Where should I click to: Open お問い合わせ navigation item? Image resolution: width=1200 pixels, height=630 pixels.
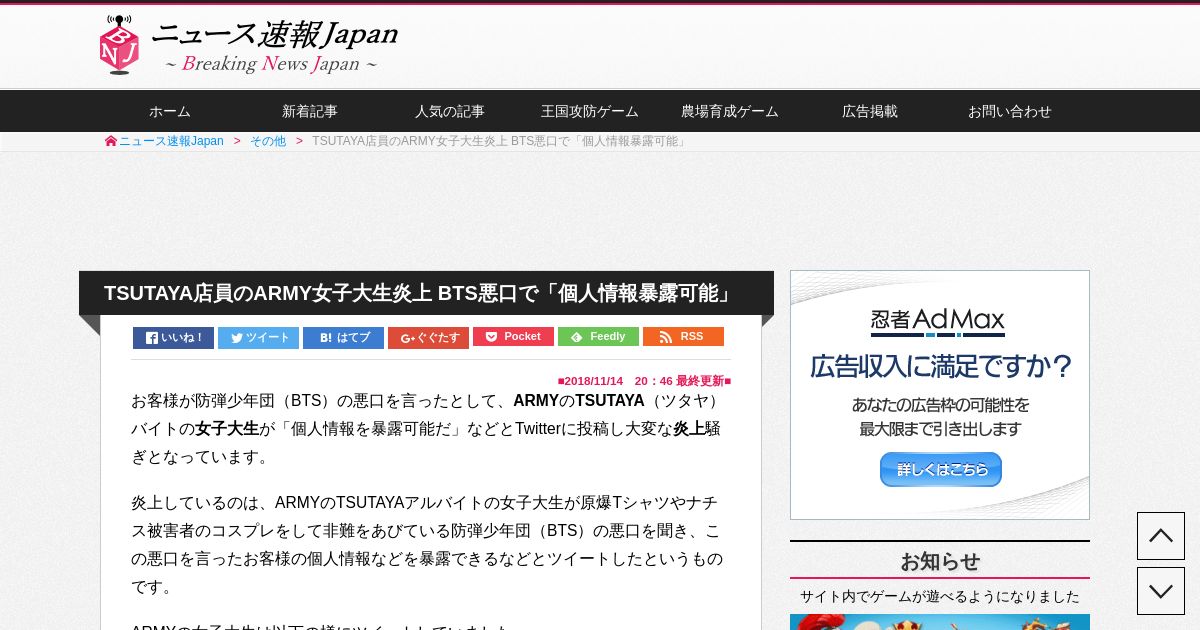[x=1010, y=111]
